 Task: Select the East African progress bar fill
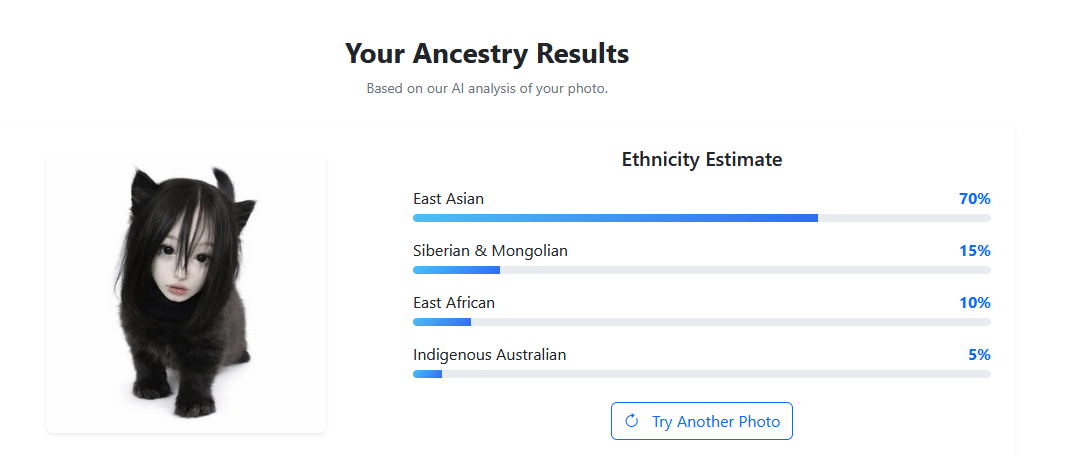point(441,322)
